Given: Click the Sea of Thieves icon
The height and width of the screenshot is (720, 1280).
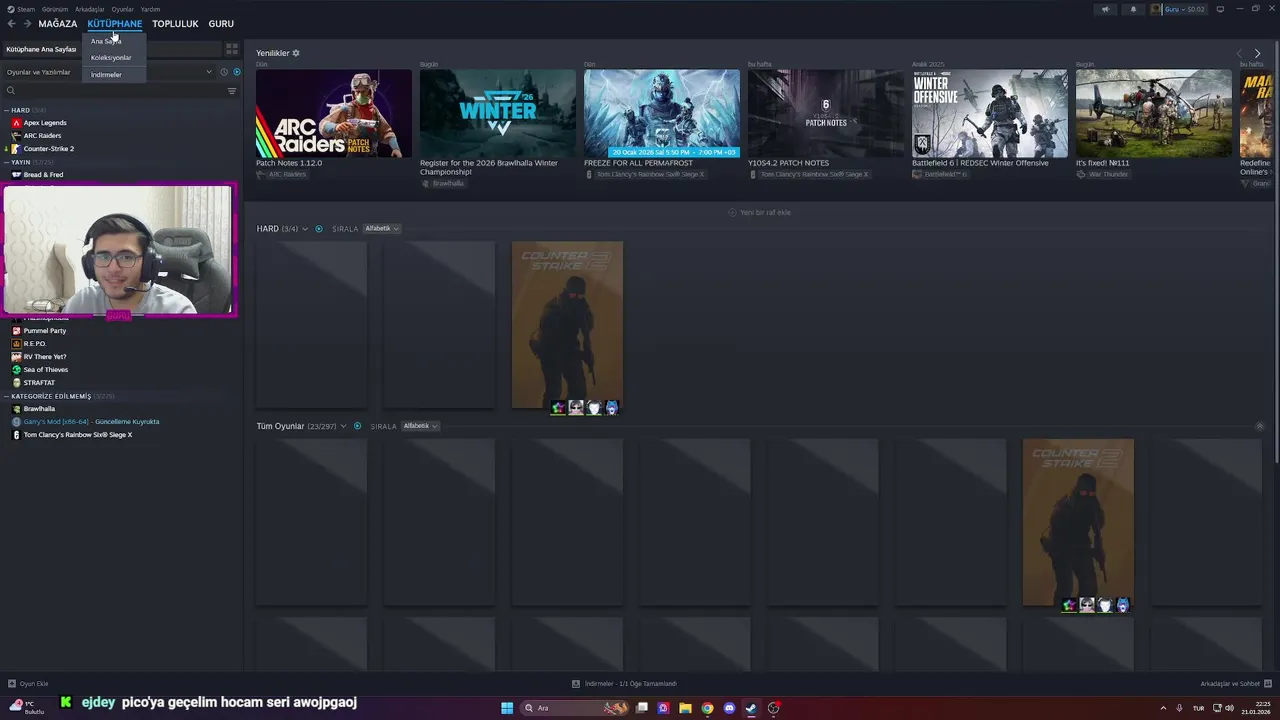Looking at the screenshot, I should tap(16, 370).
